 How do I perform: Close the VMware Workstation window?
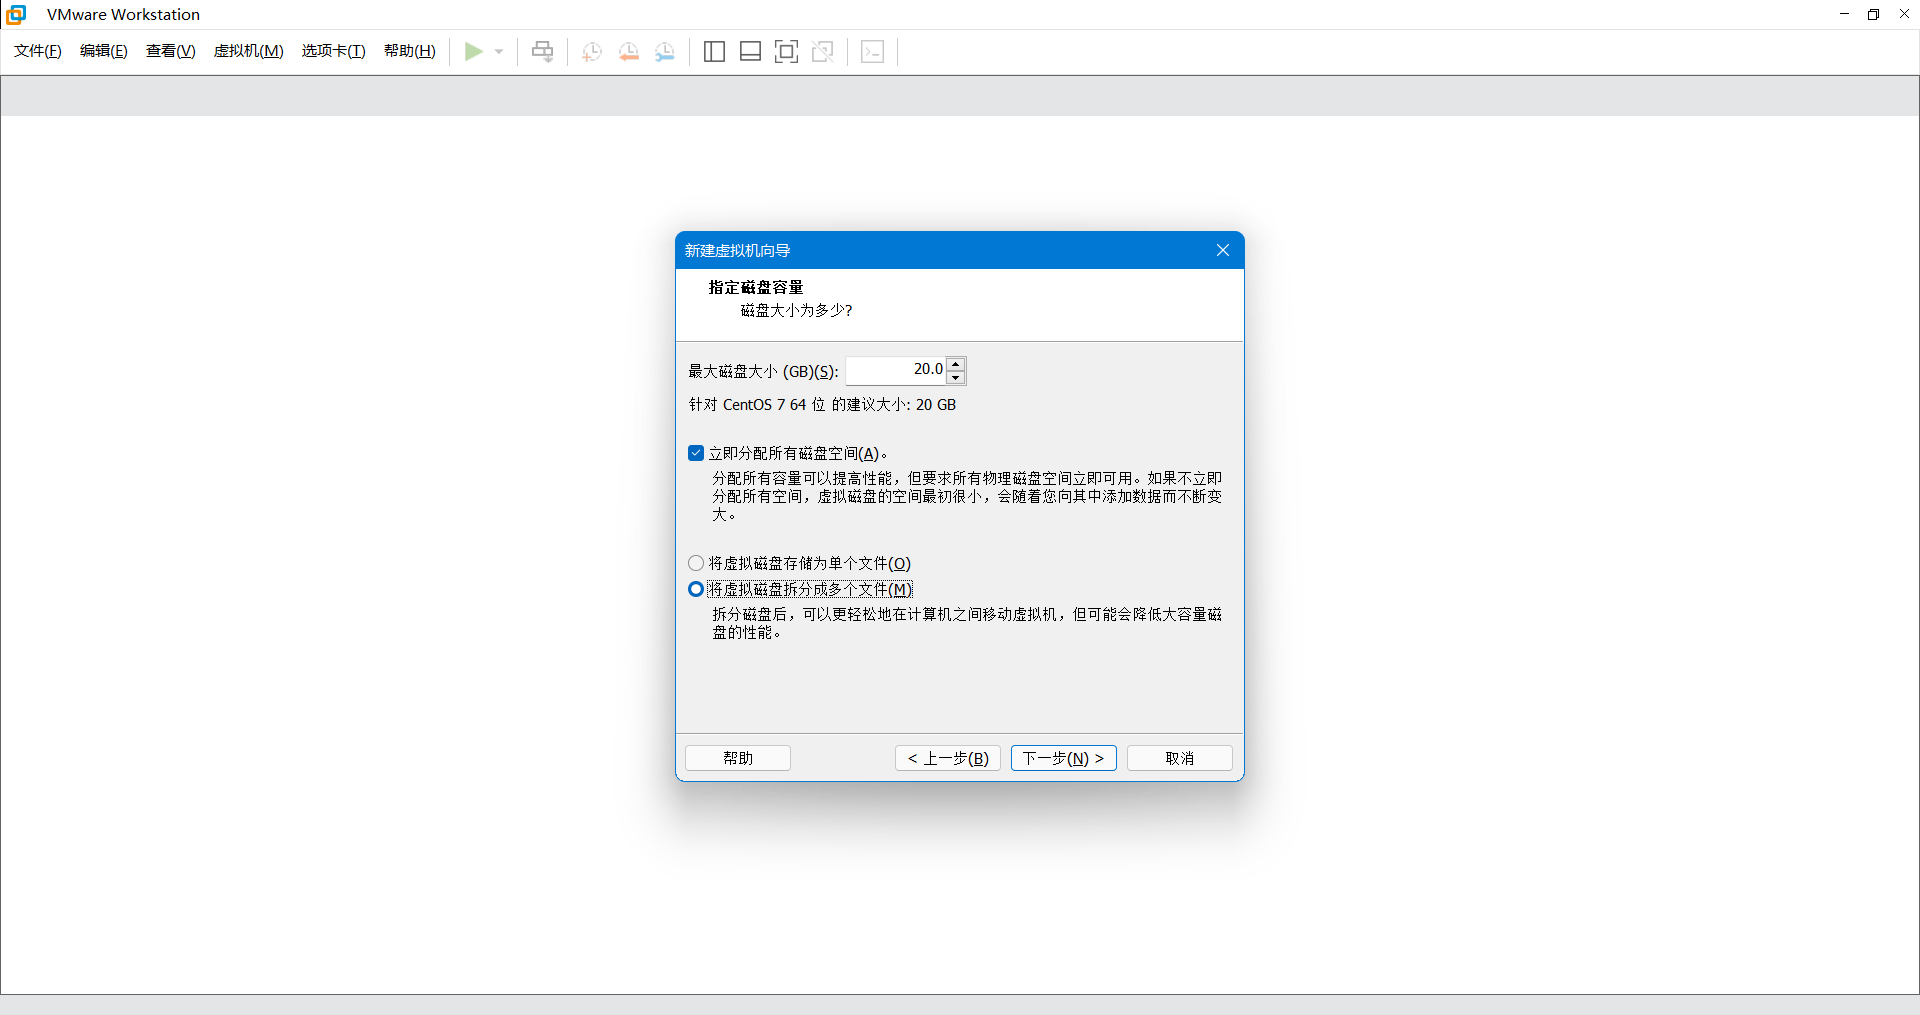(x=1904, y=14)
